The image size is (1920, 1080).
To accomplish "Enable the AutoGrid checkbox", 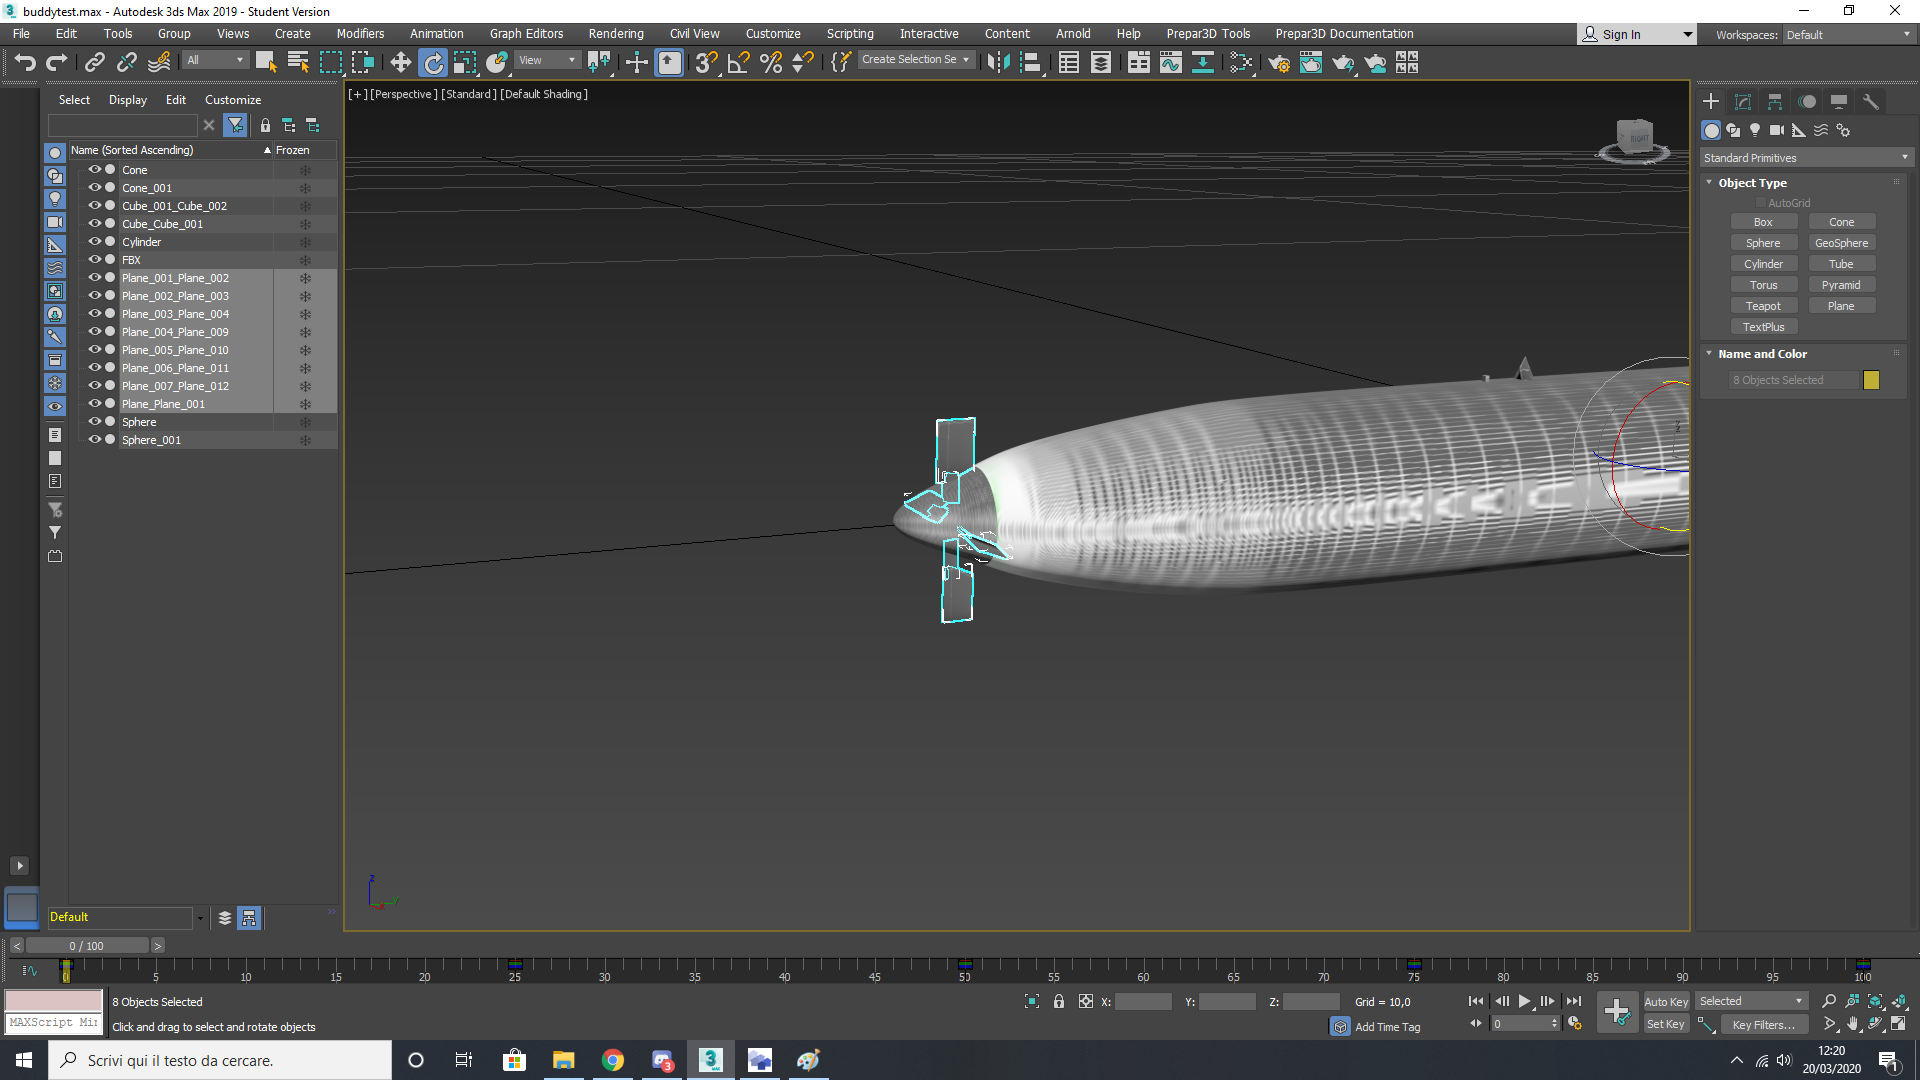I will 1761,203.
